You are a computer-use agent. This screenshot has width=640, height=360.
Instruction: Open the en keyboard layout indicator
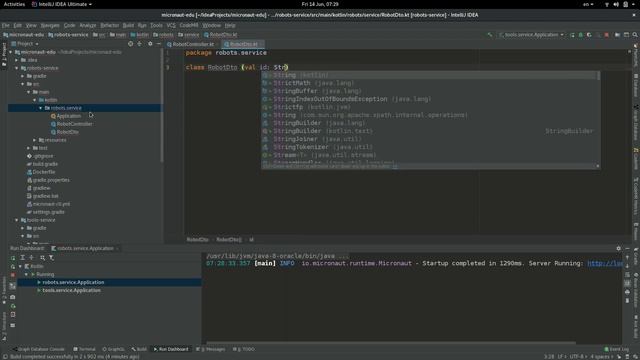[x=588, y=4]
